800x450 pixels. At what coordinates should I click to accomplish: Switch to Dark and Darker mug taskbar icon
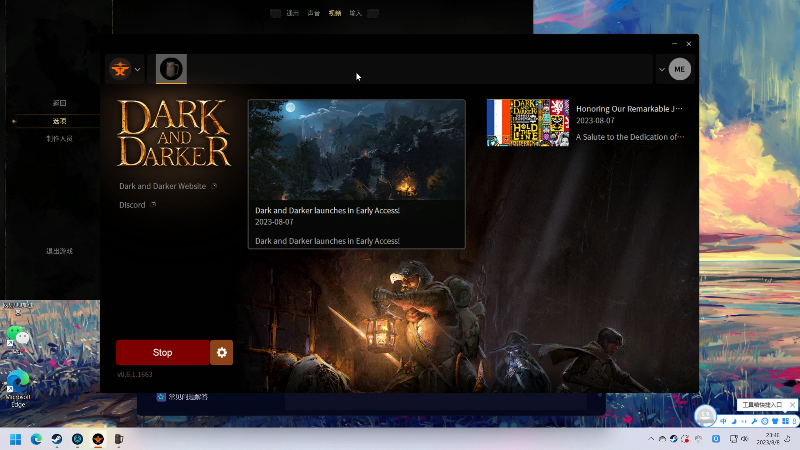[x=119, y=439]
